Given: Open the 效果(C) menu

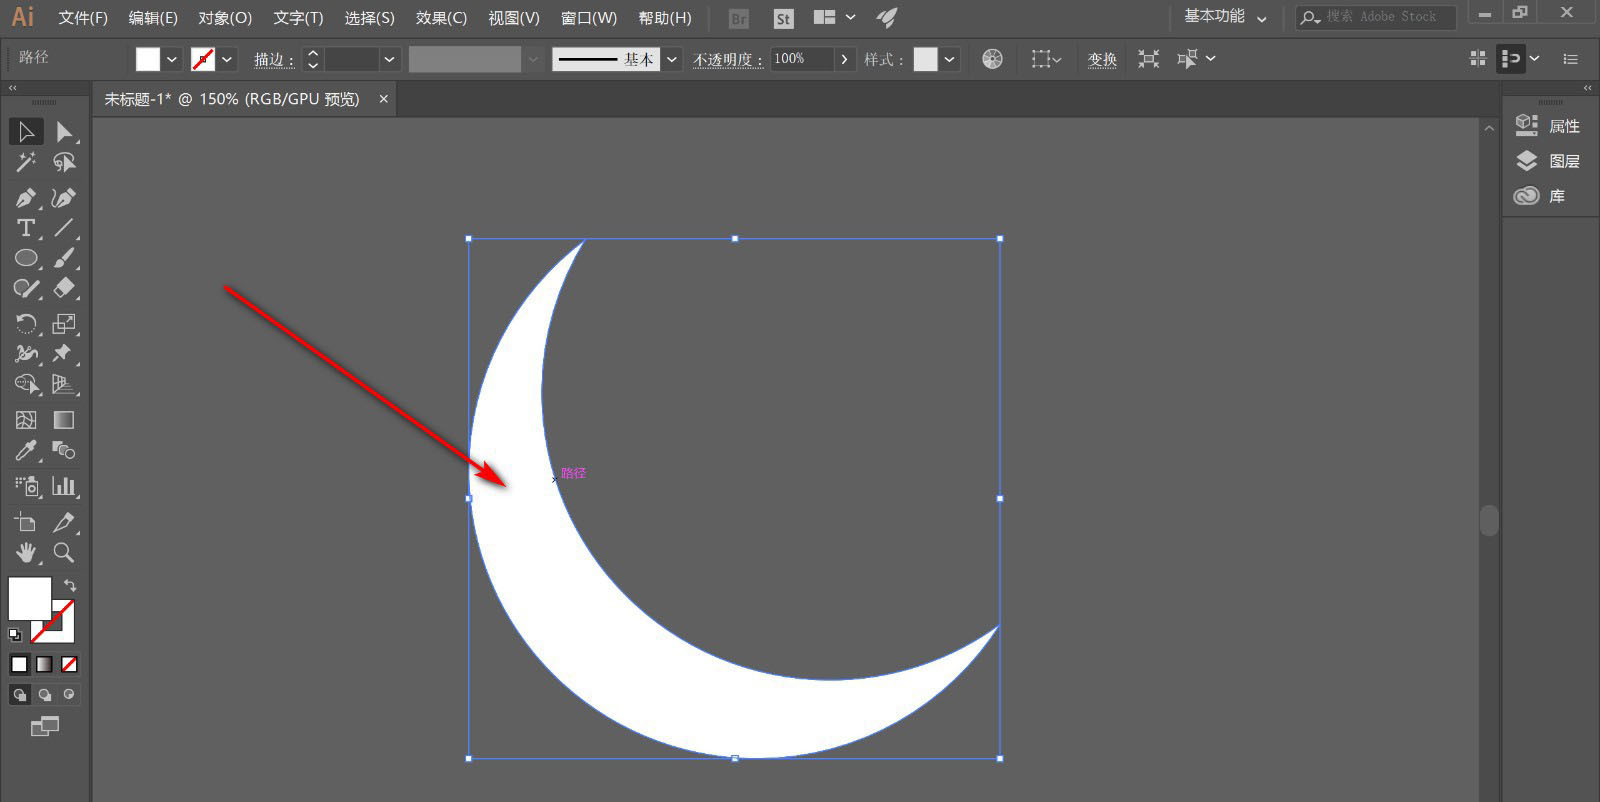Looking at the screenshot, I should point(441,18).
